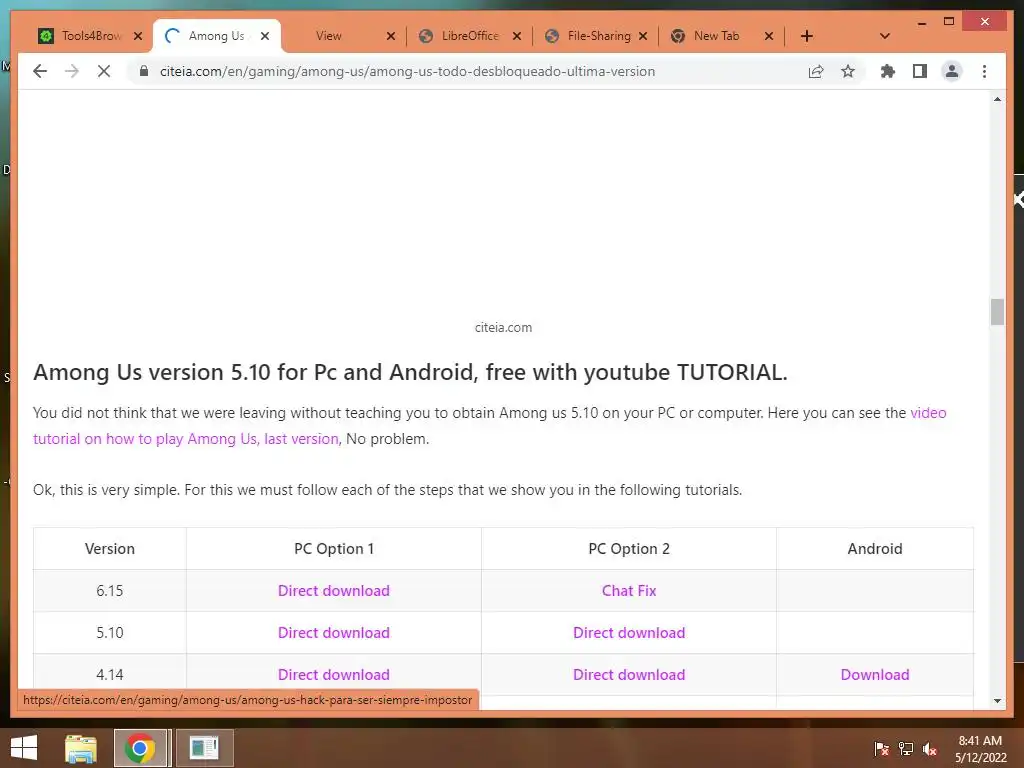Open Action Center flag in tray

[x=881, y=749]
